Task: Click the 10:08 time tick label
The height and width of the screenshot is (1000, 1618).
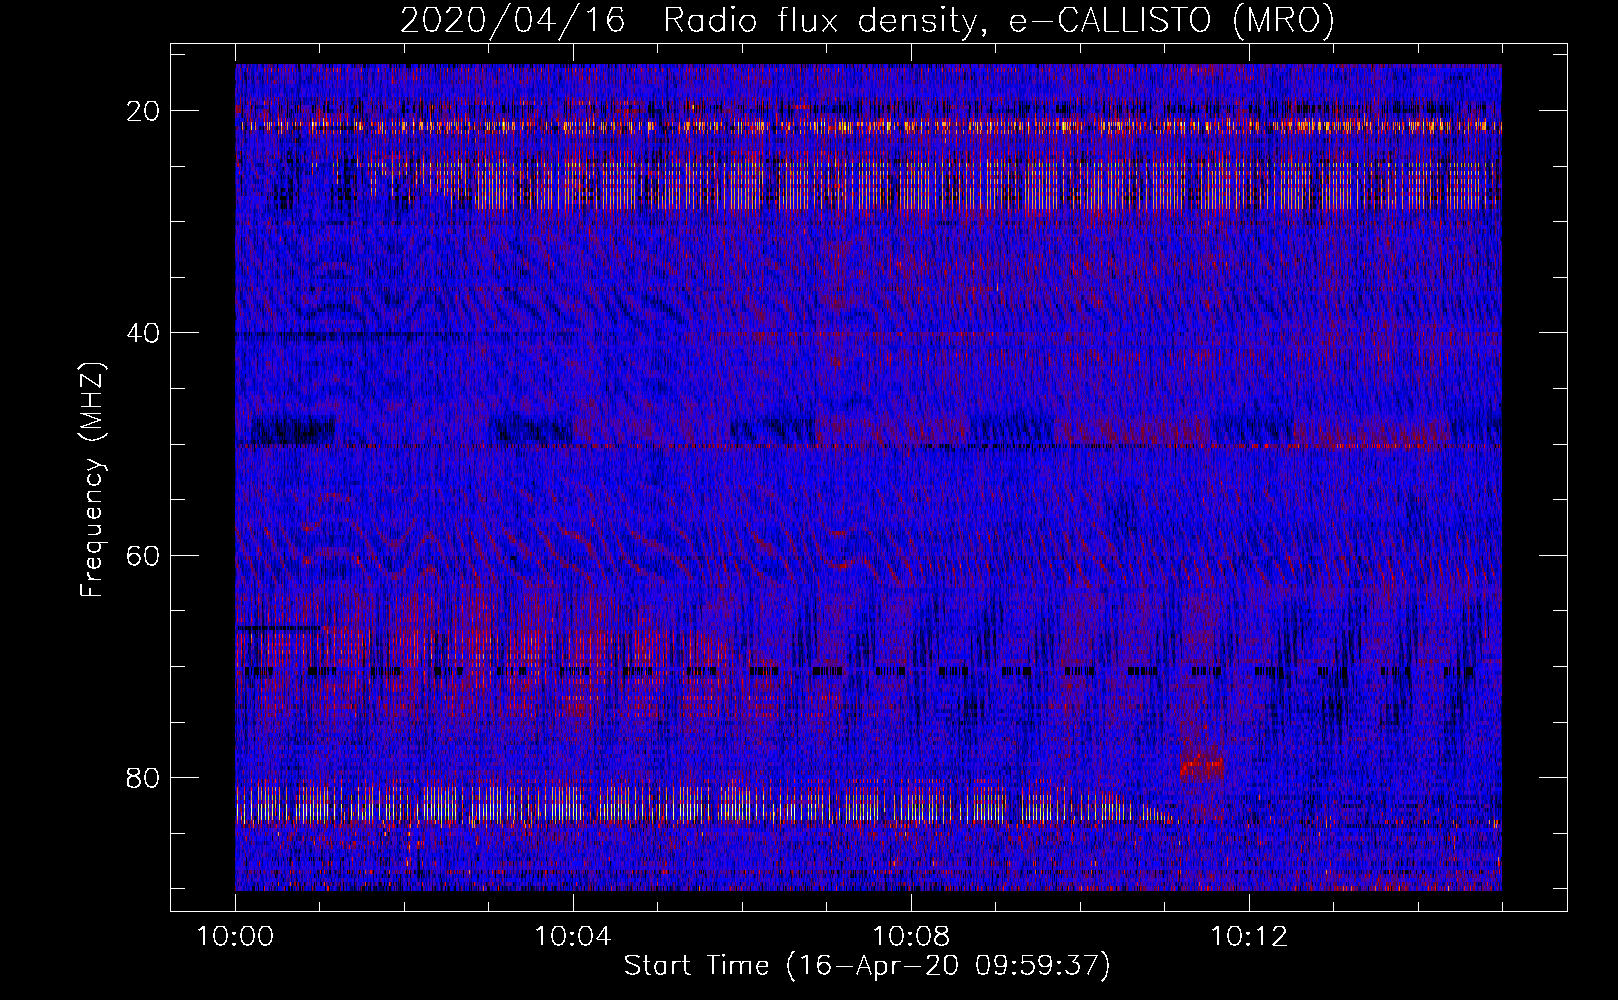Action: 911,937
